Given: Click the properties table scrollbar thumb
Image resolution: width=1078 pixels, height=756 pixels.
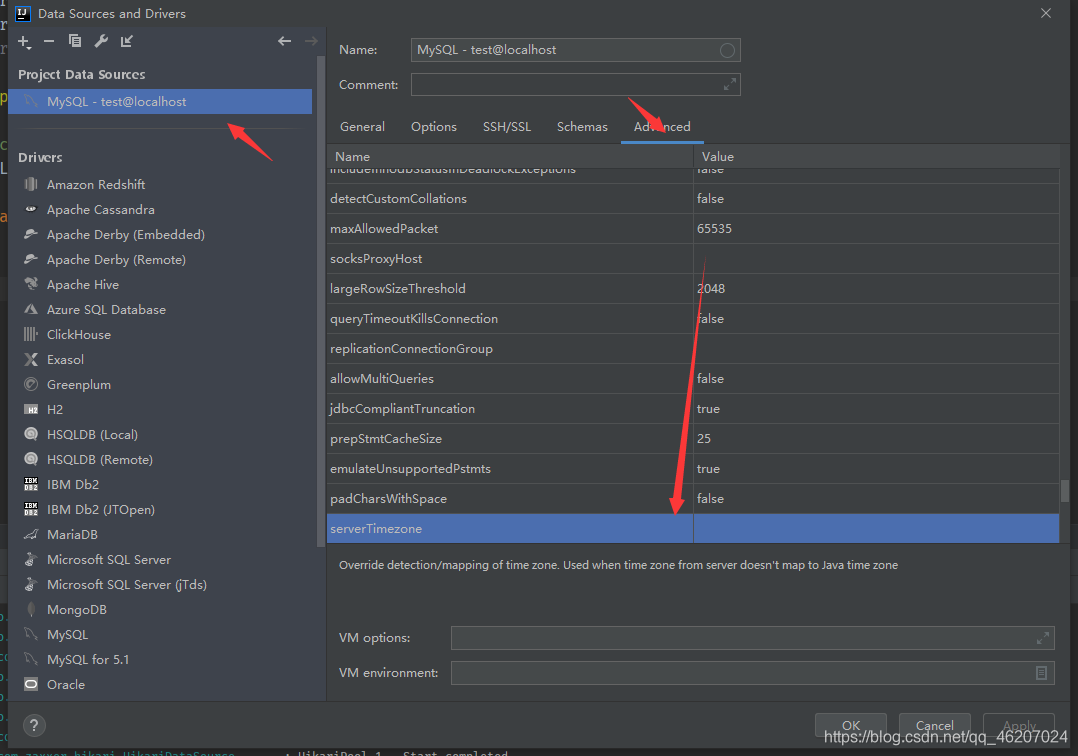Looking at the screenshot, I should click(x=1064, y=491).
